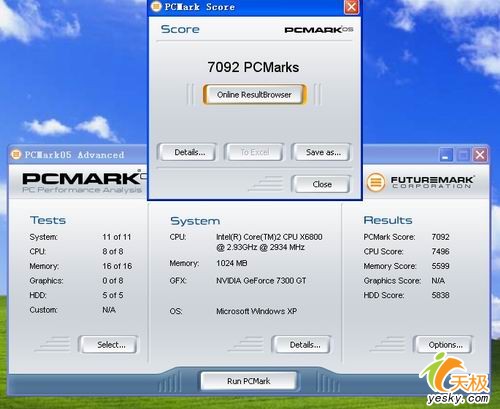Open Details... under the System section
Image resolution: width=500 pixels, height=409 pixels.
tap(303, 345)
